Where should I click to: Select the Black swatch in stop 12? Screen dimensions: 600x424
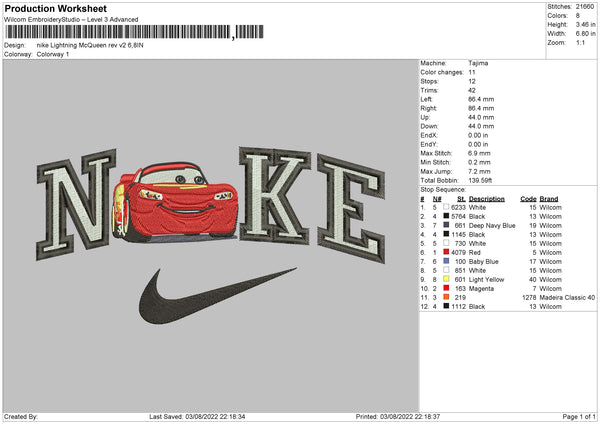(447, 306)
